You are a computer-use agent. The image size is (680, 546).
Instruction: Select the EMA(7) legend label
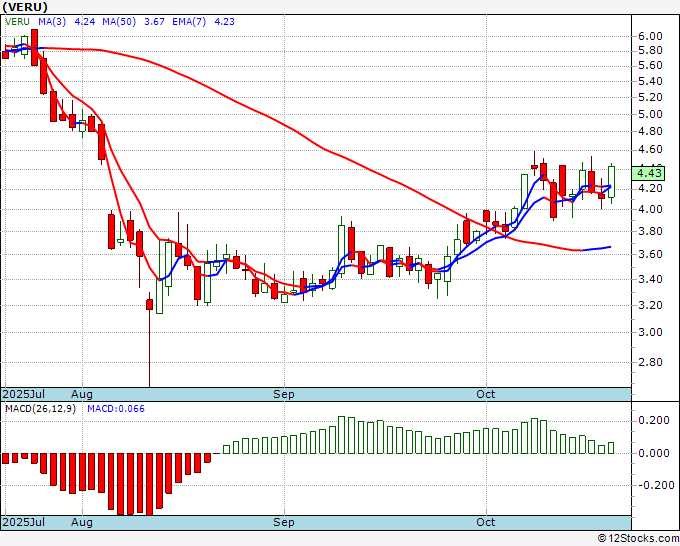pos(189,21)
